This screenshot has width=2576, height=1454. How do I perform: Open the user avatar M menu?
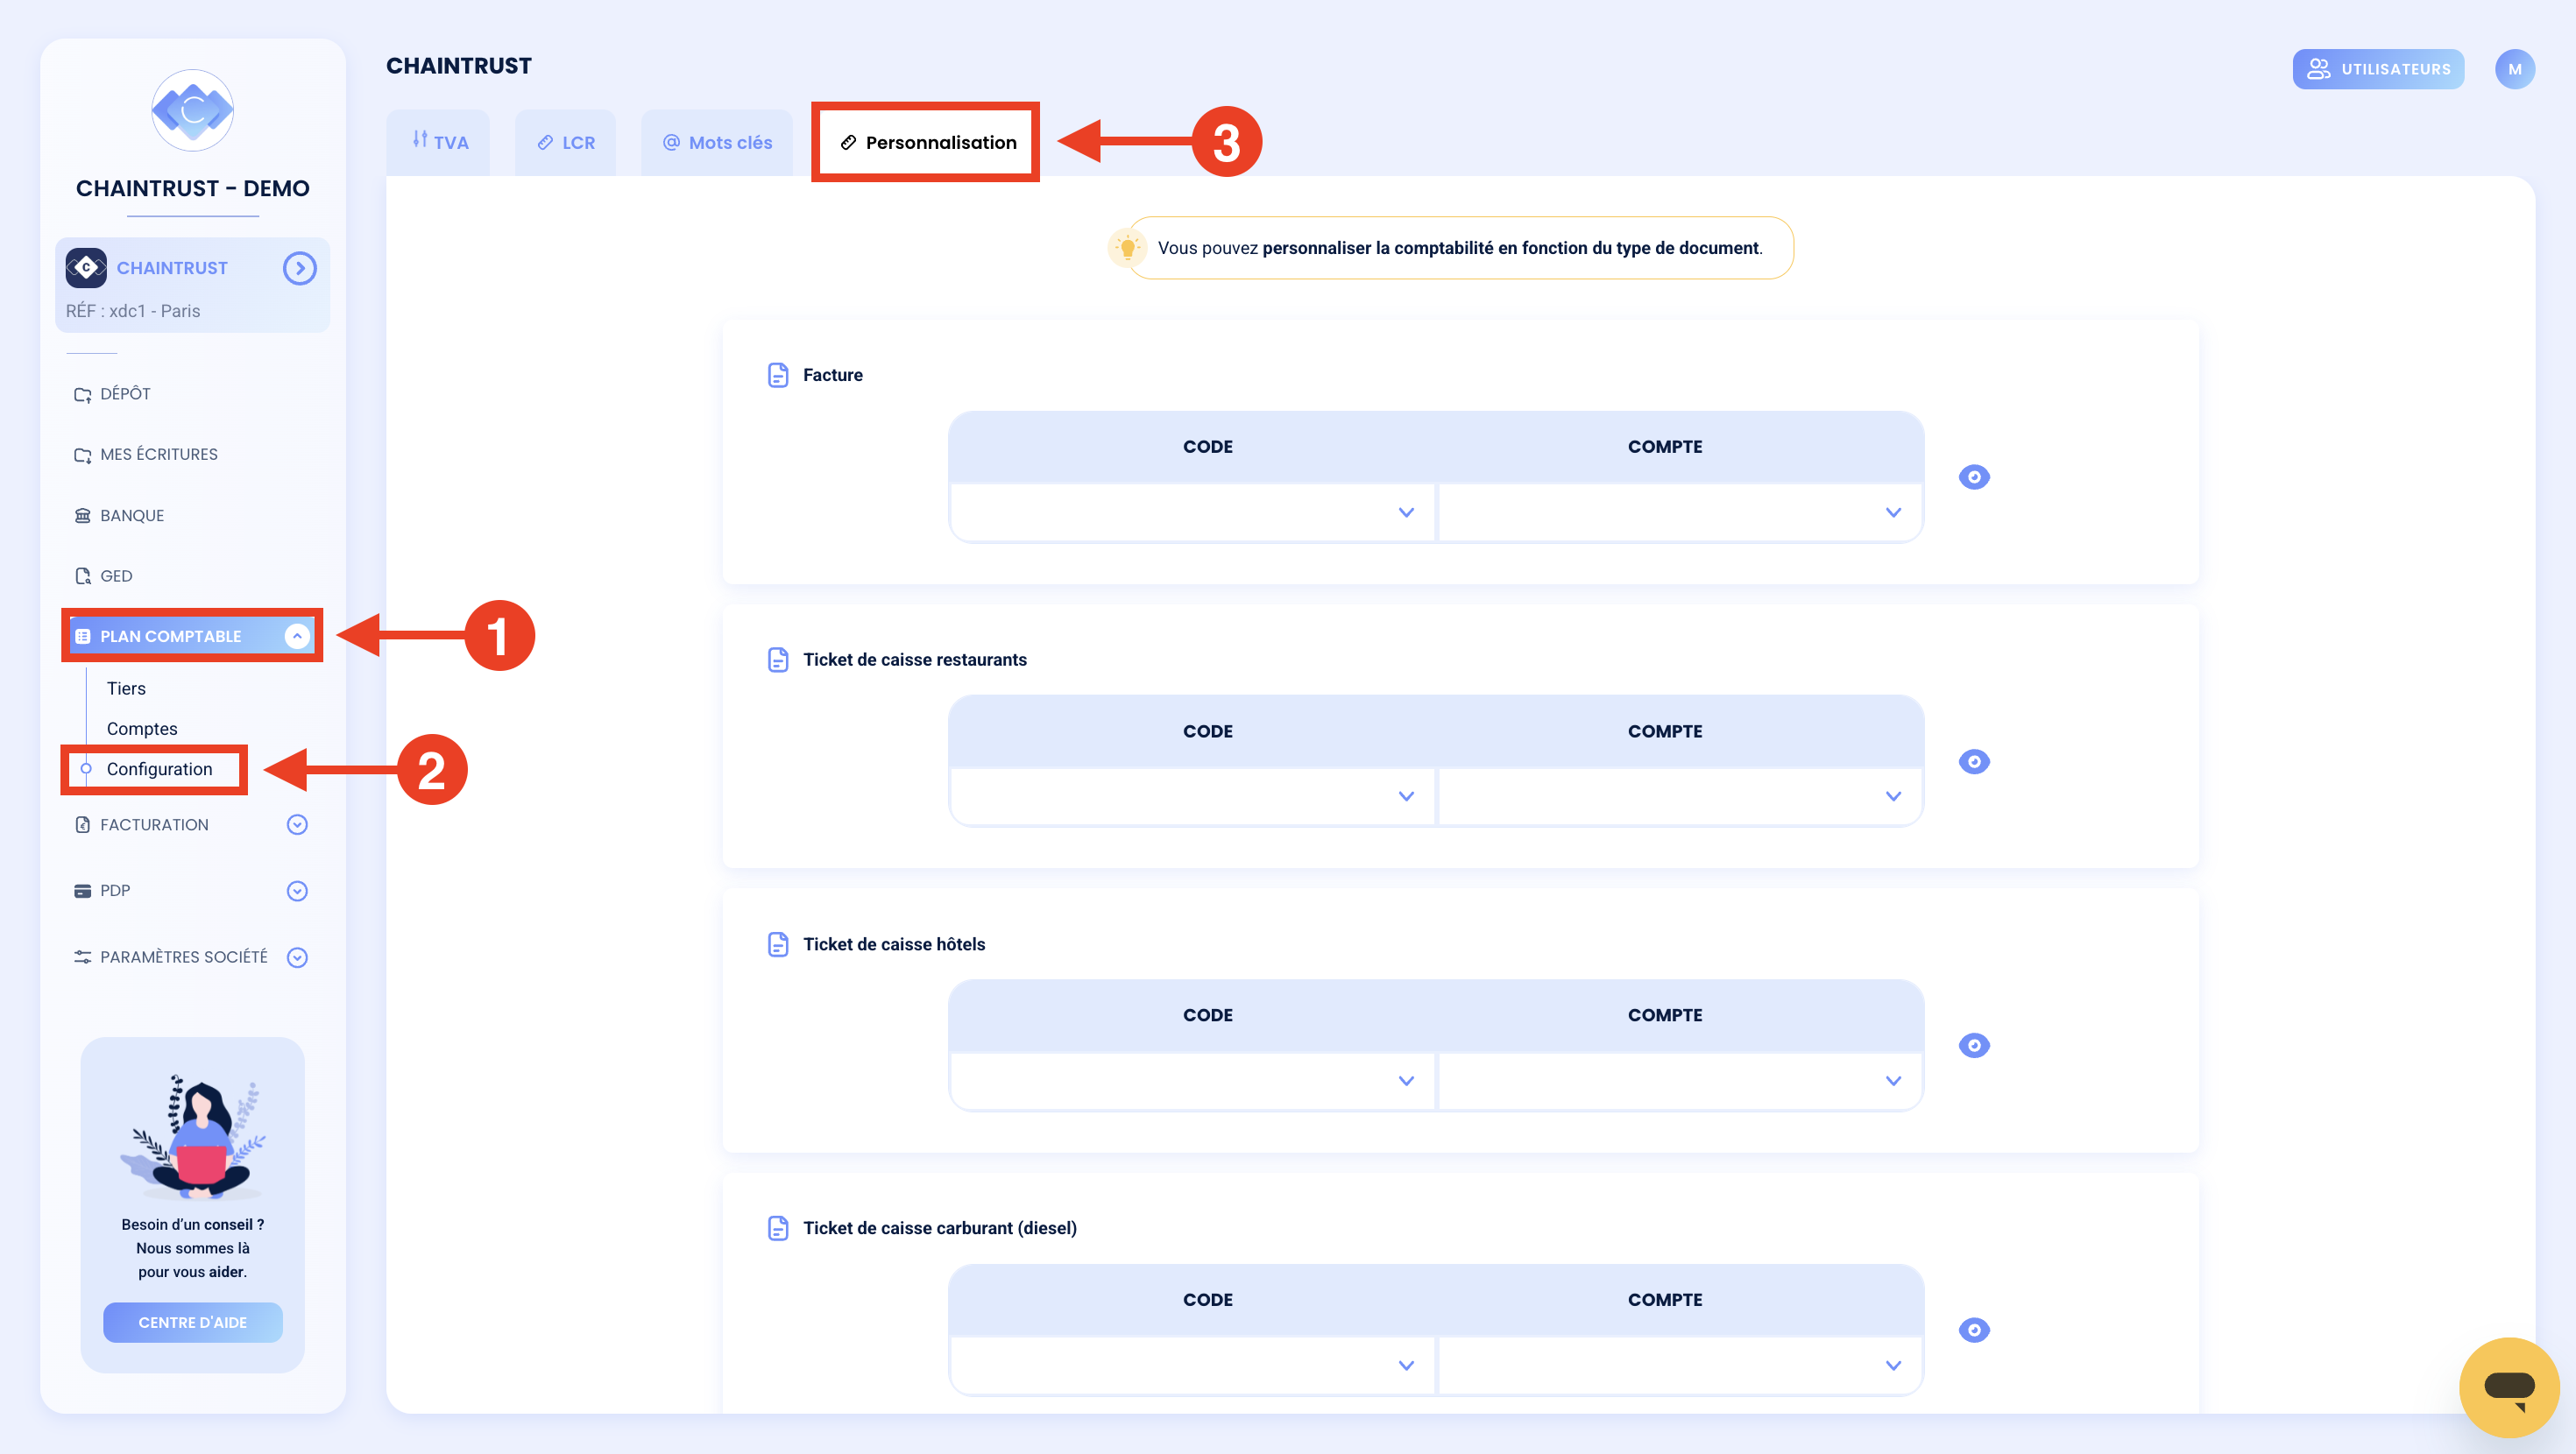2514,69
